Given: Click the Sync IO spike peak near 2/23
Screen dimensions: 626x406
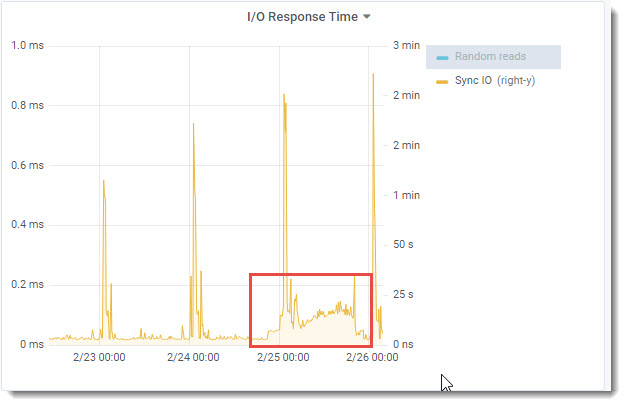Looking at the screenshot, I should [103, 181].
